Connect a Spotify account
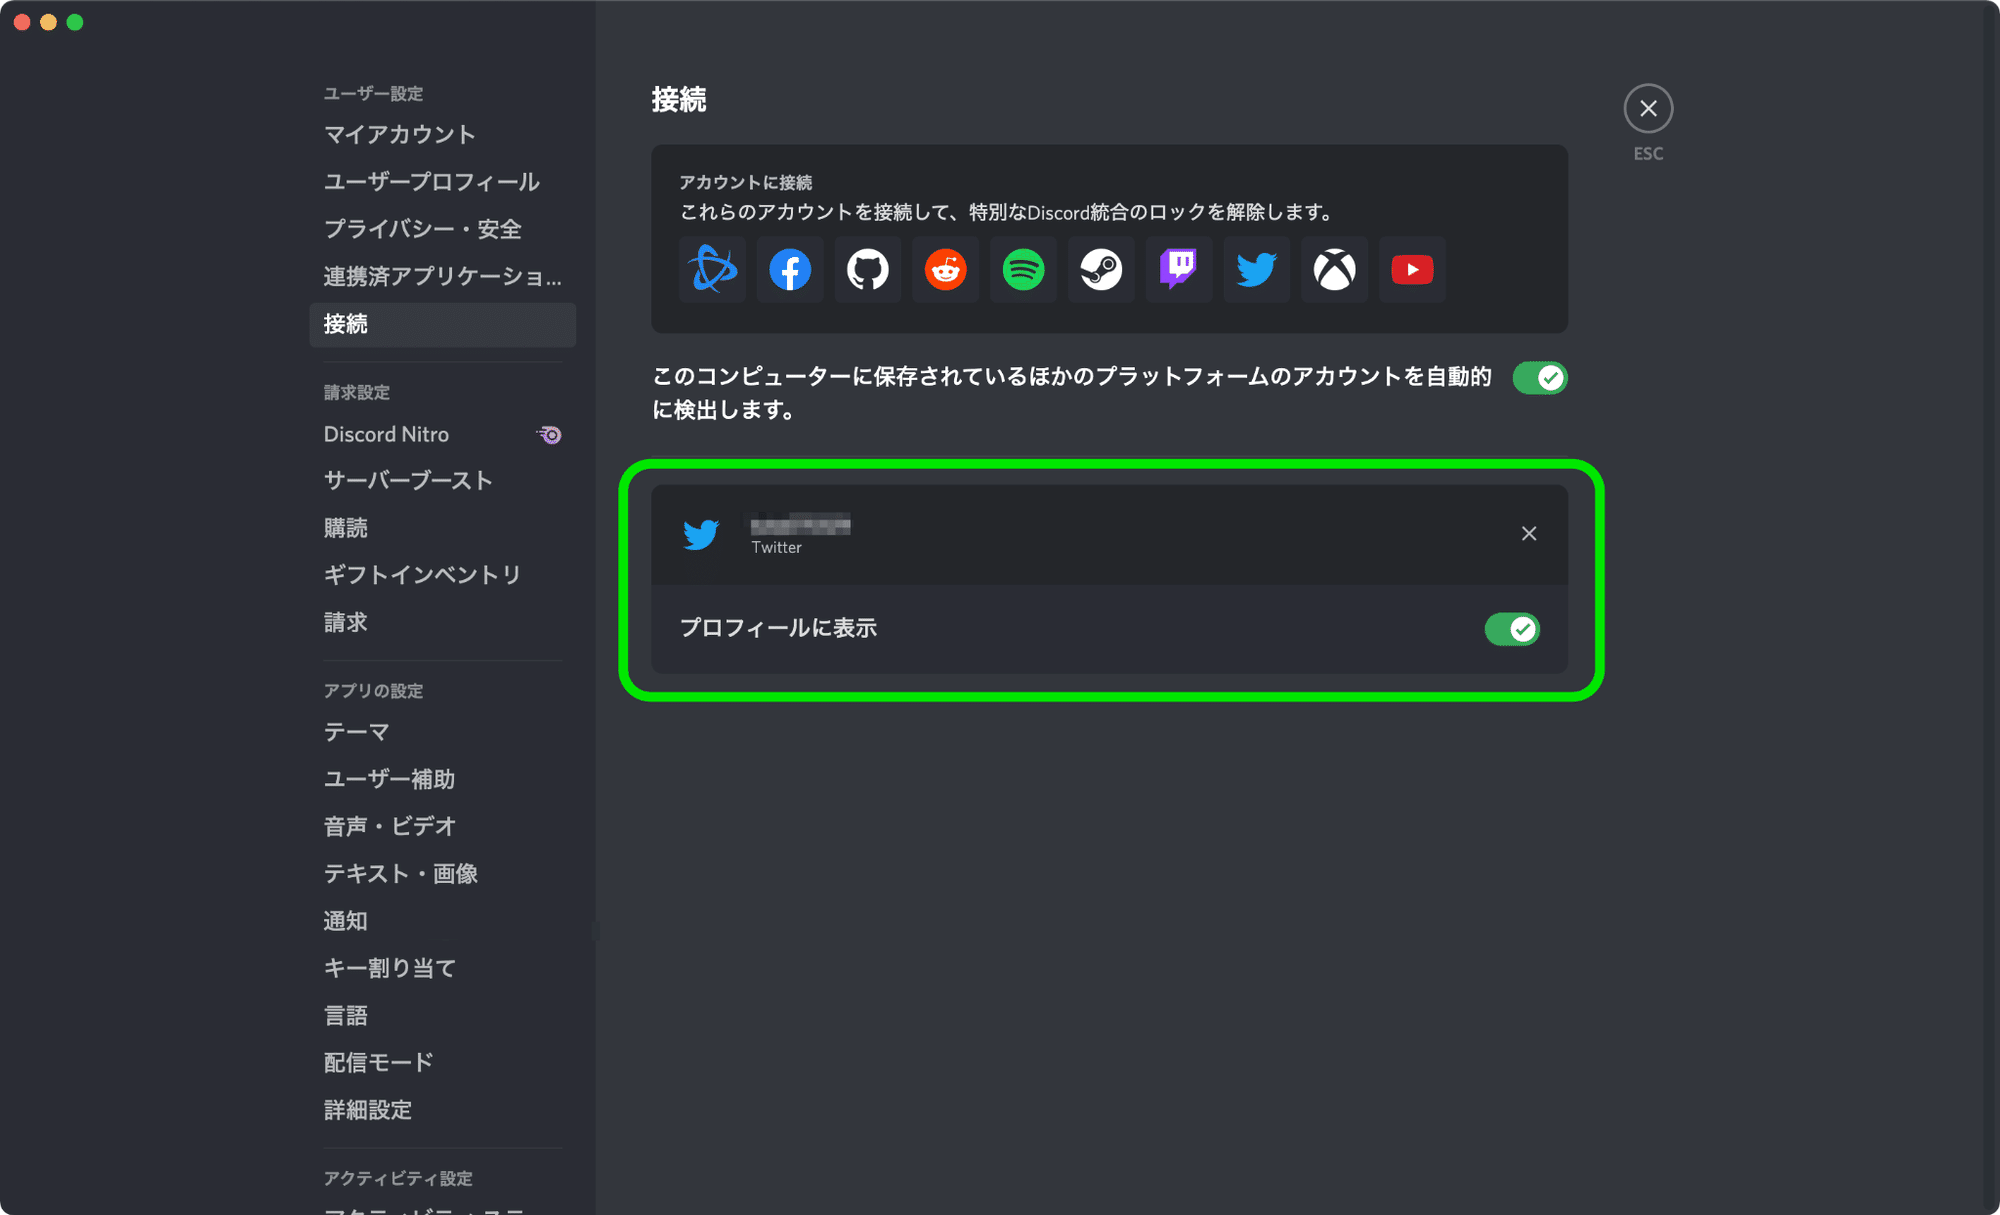The height and width of the screenshot is (1215, 2000). 1023,269
